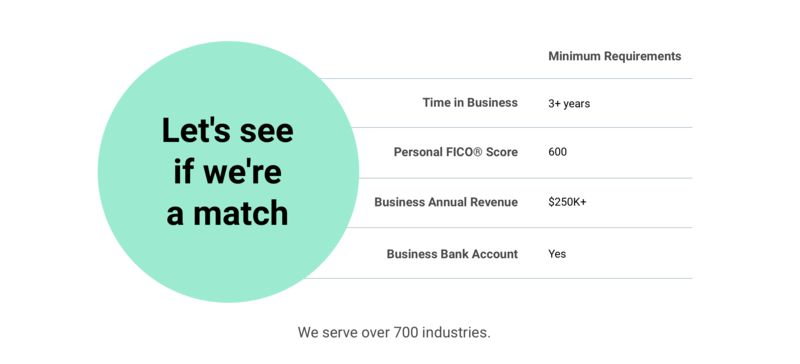Click the "a match" headline line
The image size is (800, 364).
[228, 213]
